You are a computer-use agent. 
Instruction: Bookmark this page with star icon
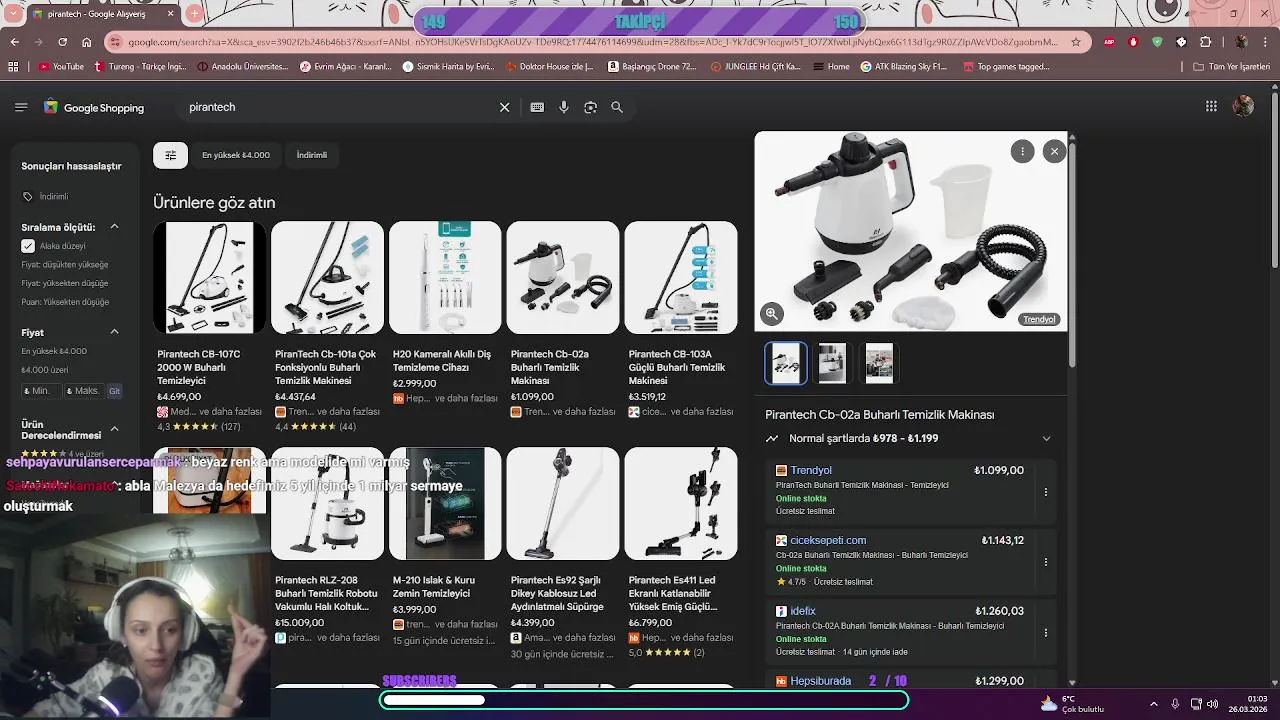point(1076,42)
